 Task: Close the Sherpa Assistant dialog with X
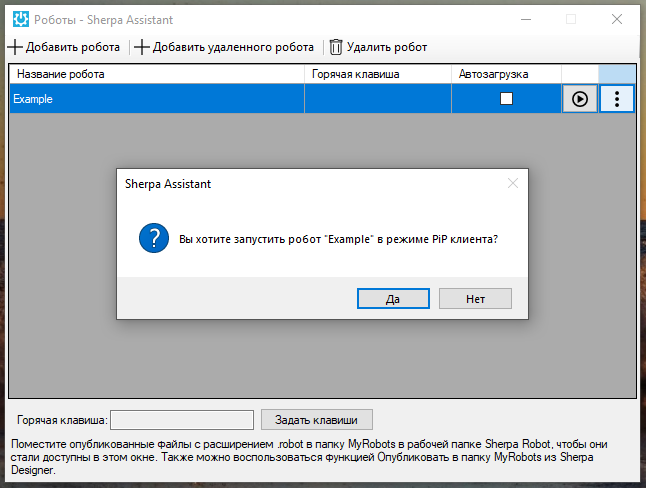pos(513,184)
